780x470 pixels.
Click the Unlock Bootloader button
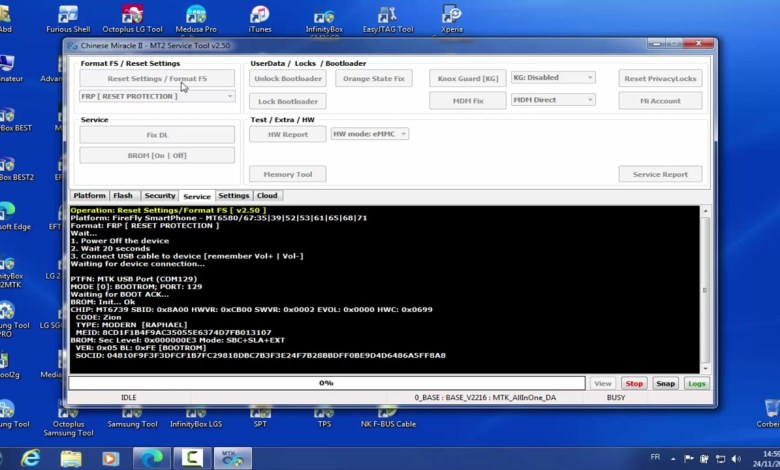(x=288, y=78)
